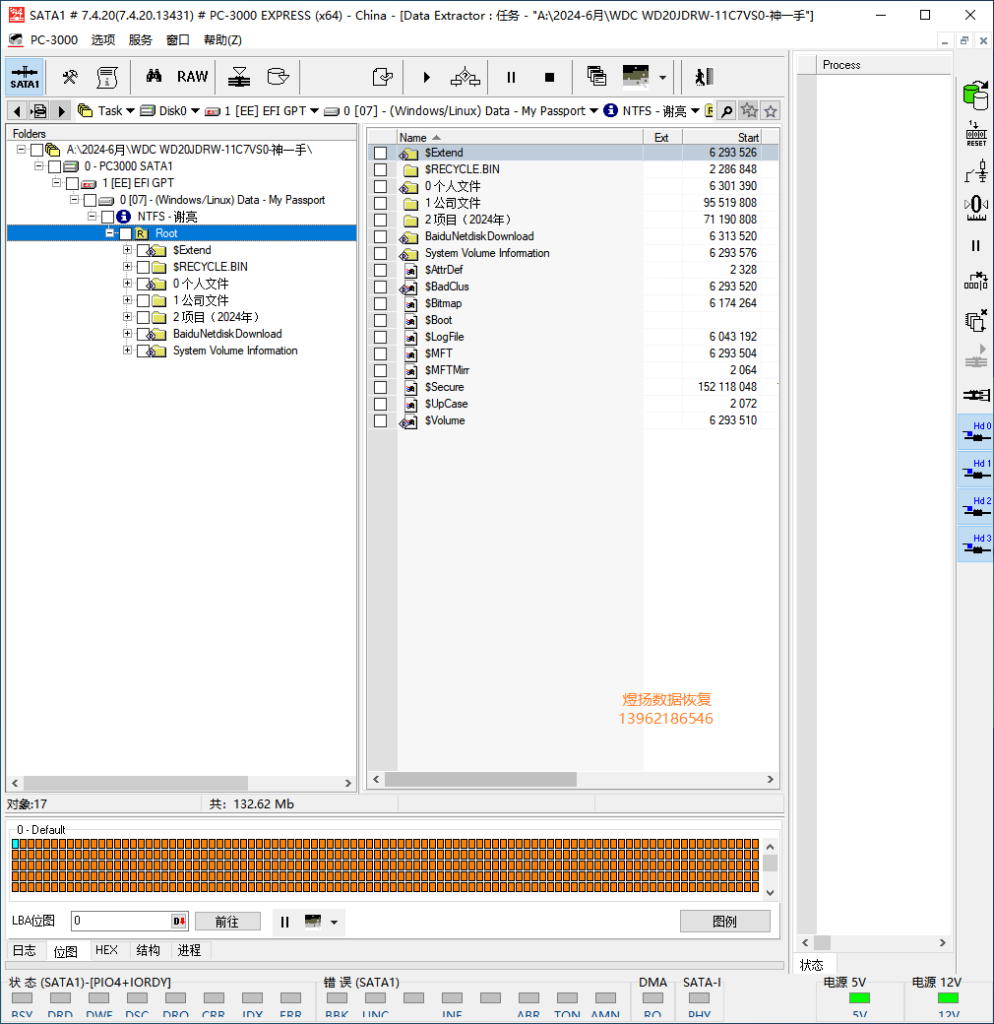Open the info scroll icon in toolbar
Viewport: 994px width, 1024px height.
[x=107, y=77]
